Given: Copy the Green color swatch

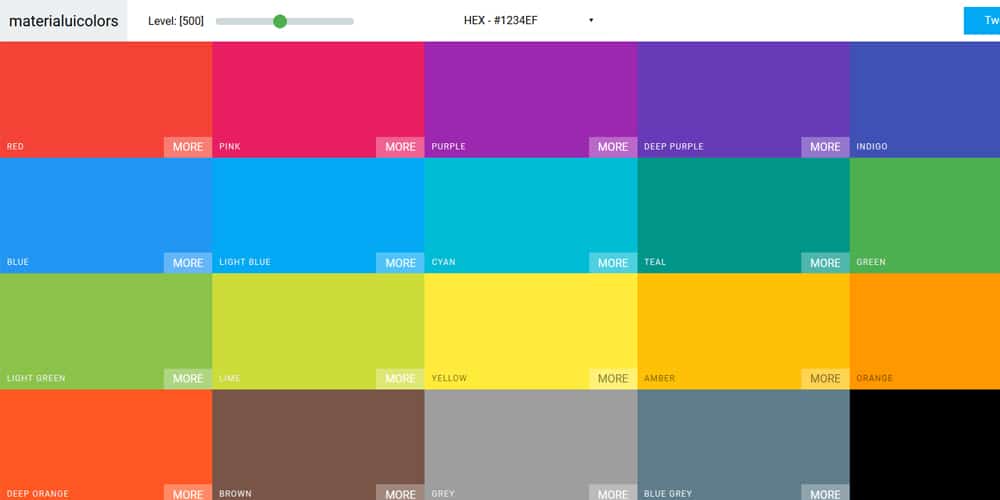Looking at the screenshot, I should [925, 216].
